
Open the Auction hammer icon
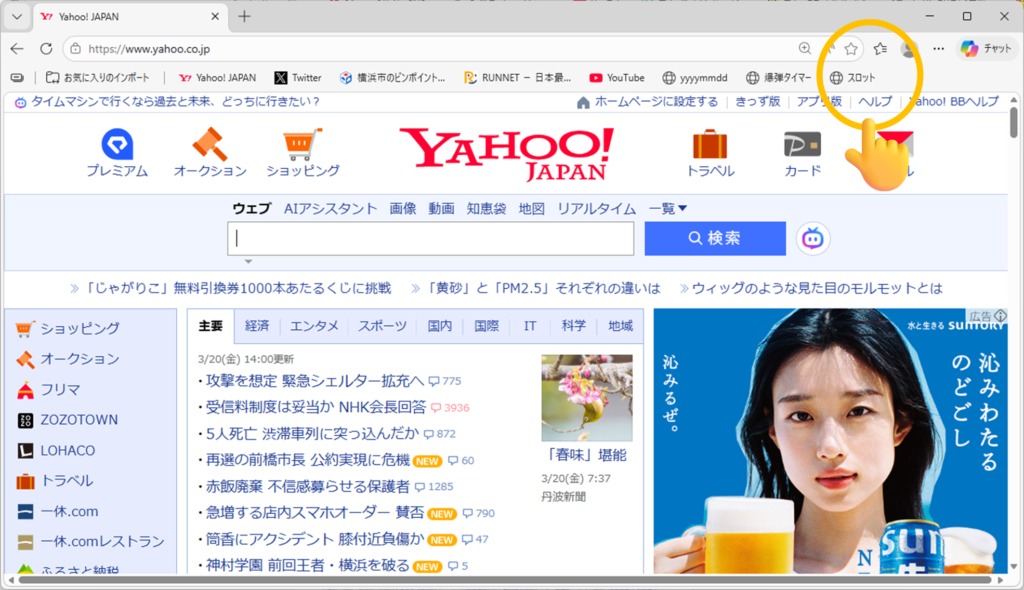tap(210, 144)
